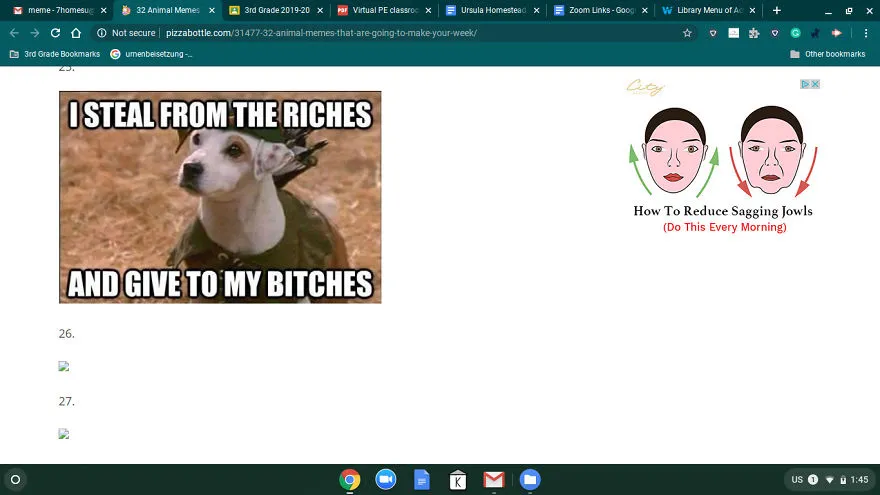Viewport: 880px width, 495px height.
Task: Expand the 3rd Grade Bookmarks folder
Action: 55,54
